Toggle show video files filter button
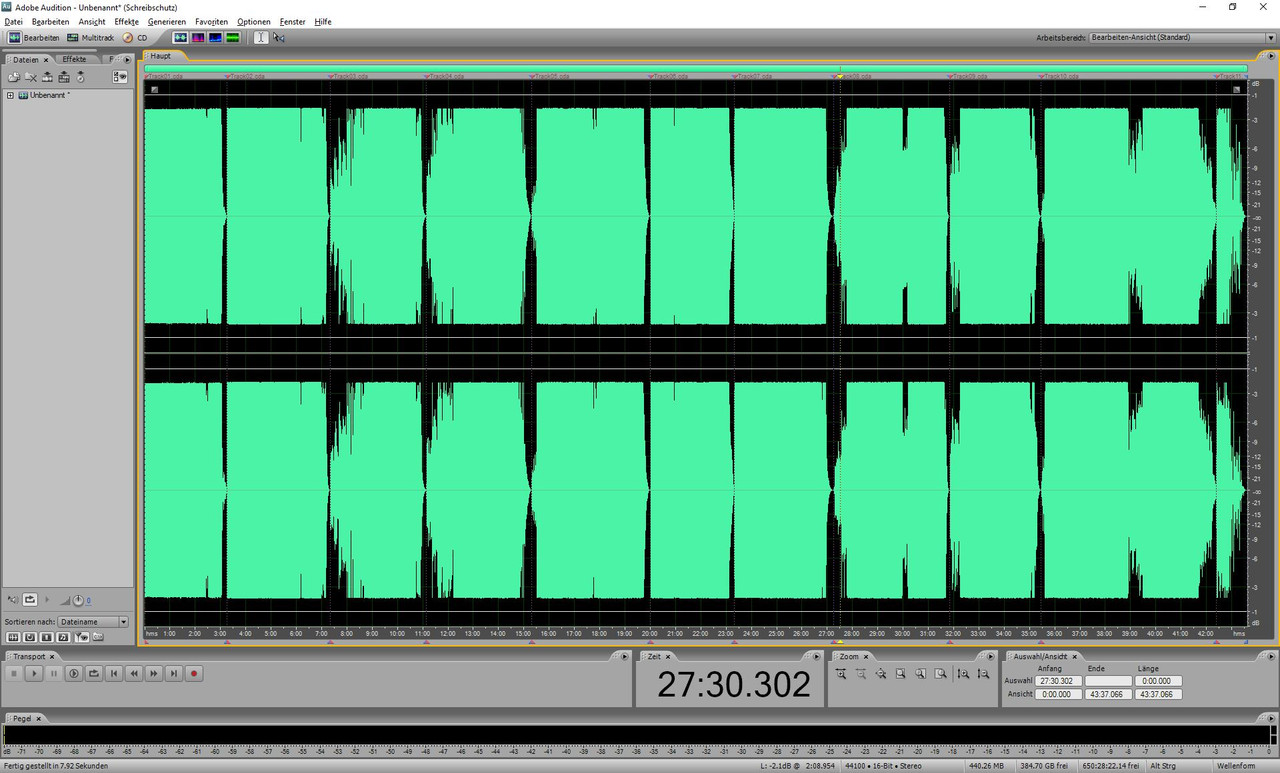The height and width of the screenshot is (773, 1280). [46, 637]
